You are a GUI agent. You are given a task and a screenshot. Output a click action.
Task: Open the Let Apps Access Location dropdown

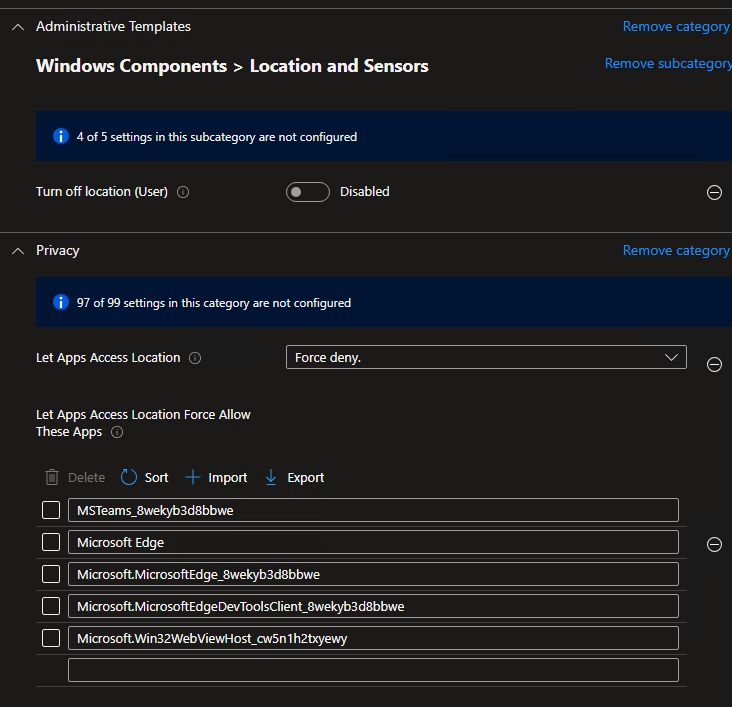486,357
